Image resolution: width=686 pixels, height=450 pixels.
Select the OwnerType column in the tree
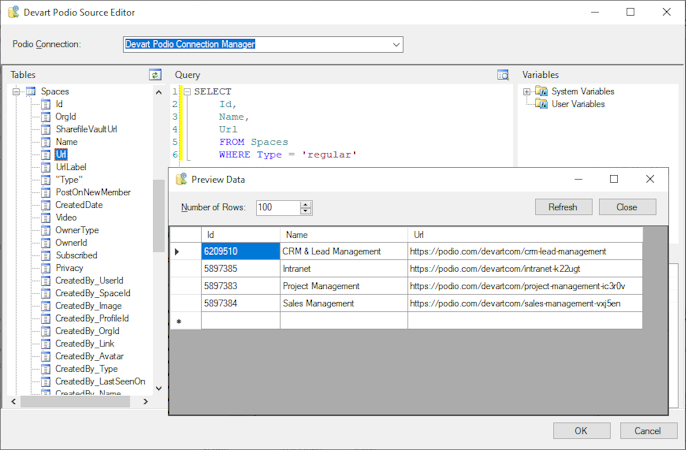(76, 230)
